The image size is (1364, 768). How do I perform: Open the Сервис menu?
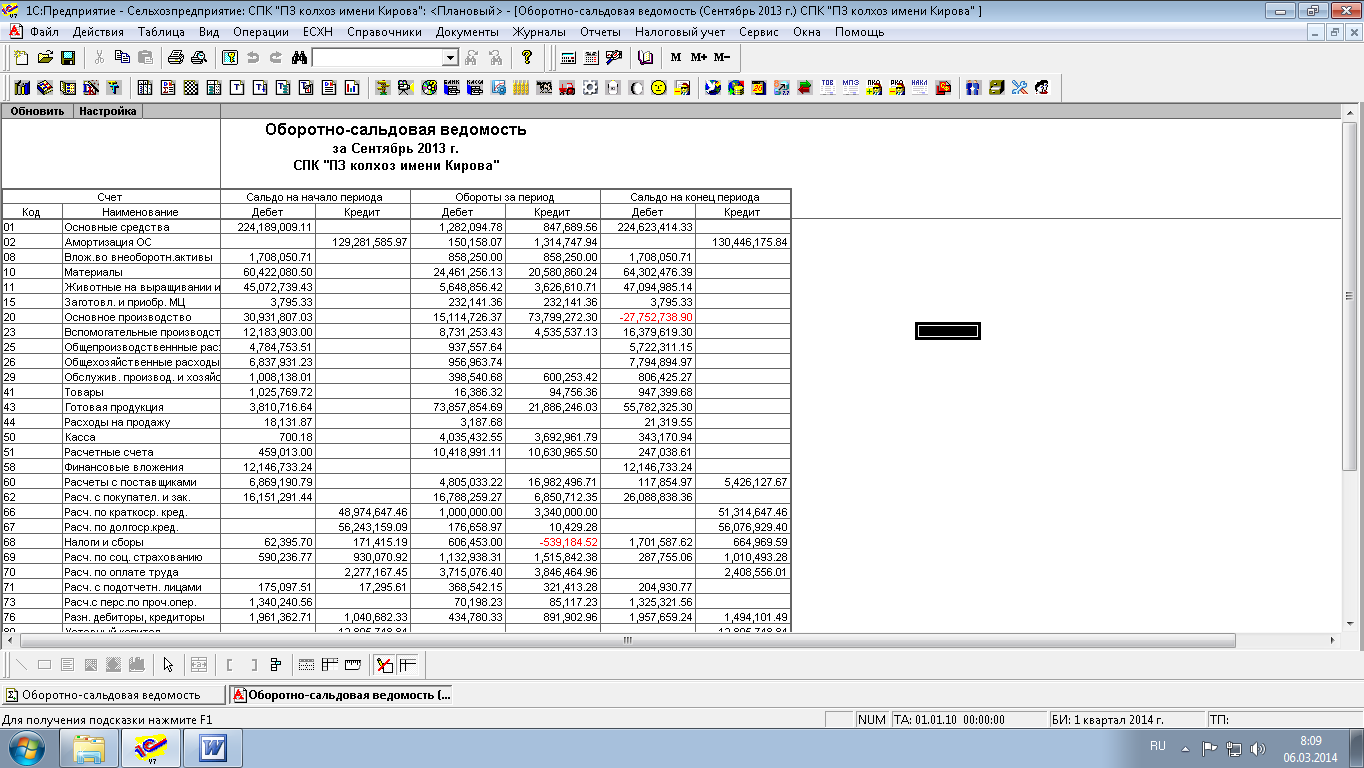[x=759, y=32]
